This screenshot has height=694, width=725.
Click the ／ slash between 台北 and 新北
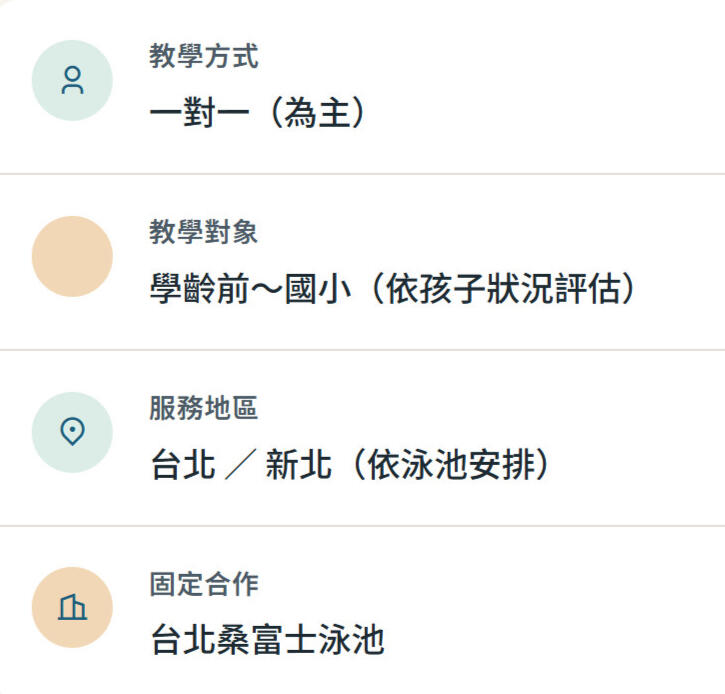pyautogui.click(x=241, y=465)
